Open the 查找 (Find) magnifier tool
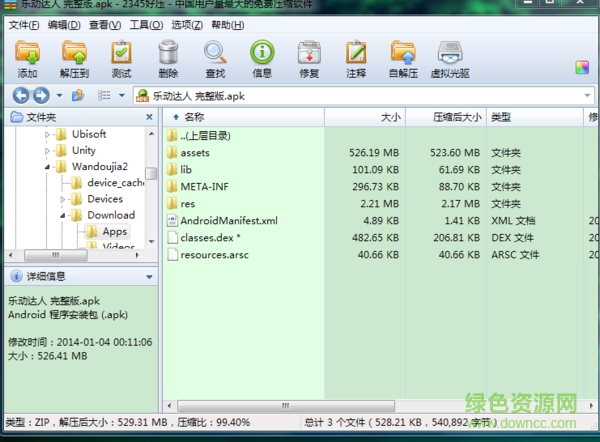600x442 pixels. (215, 57)
